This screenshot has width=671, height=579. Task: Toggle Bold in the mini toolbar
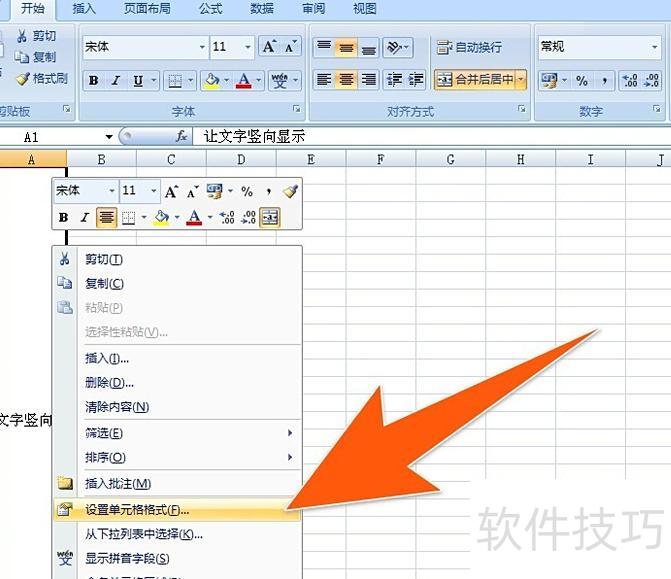coord(63,217)
